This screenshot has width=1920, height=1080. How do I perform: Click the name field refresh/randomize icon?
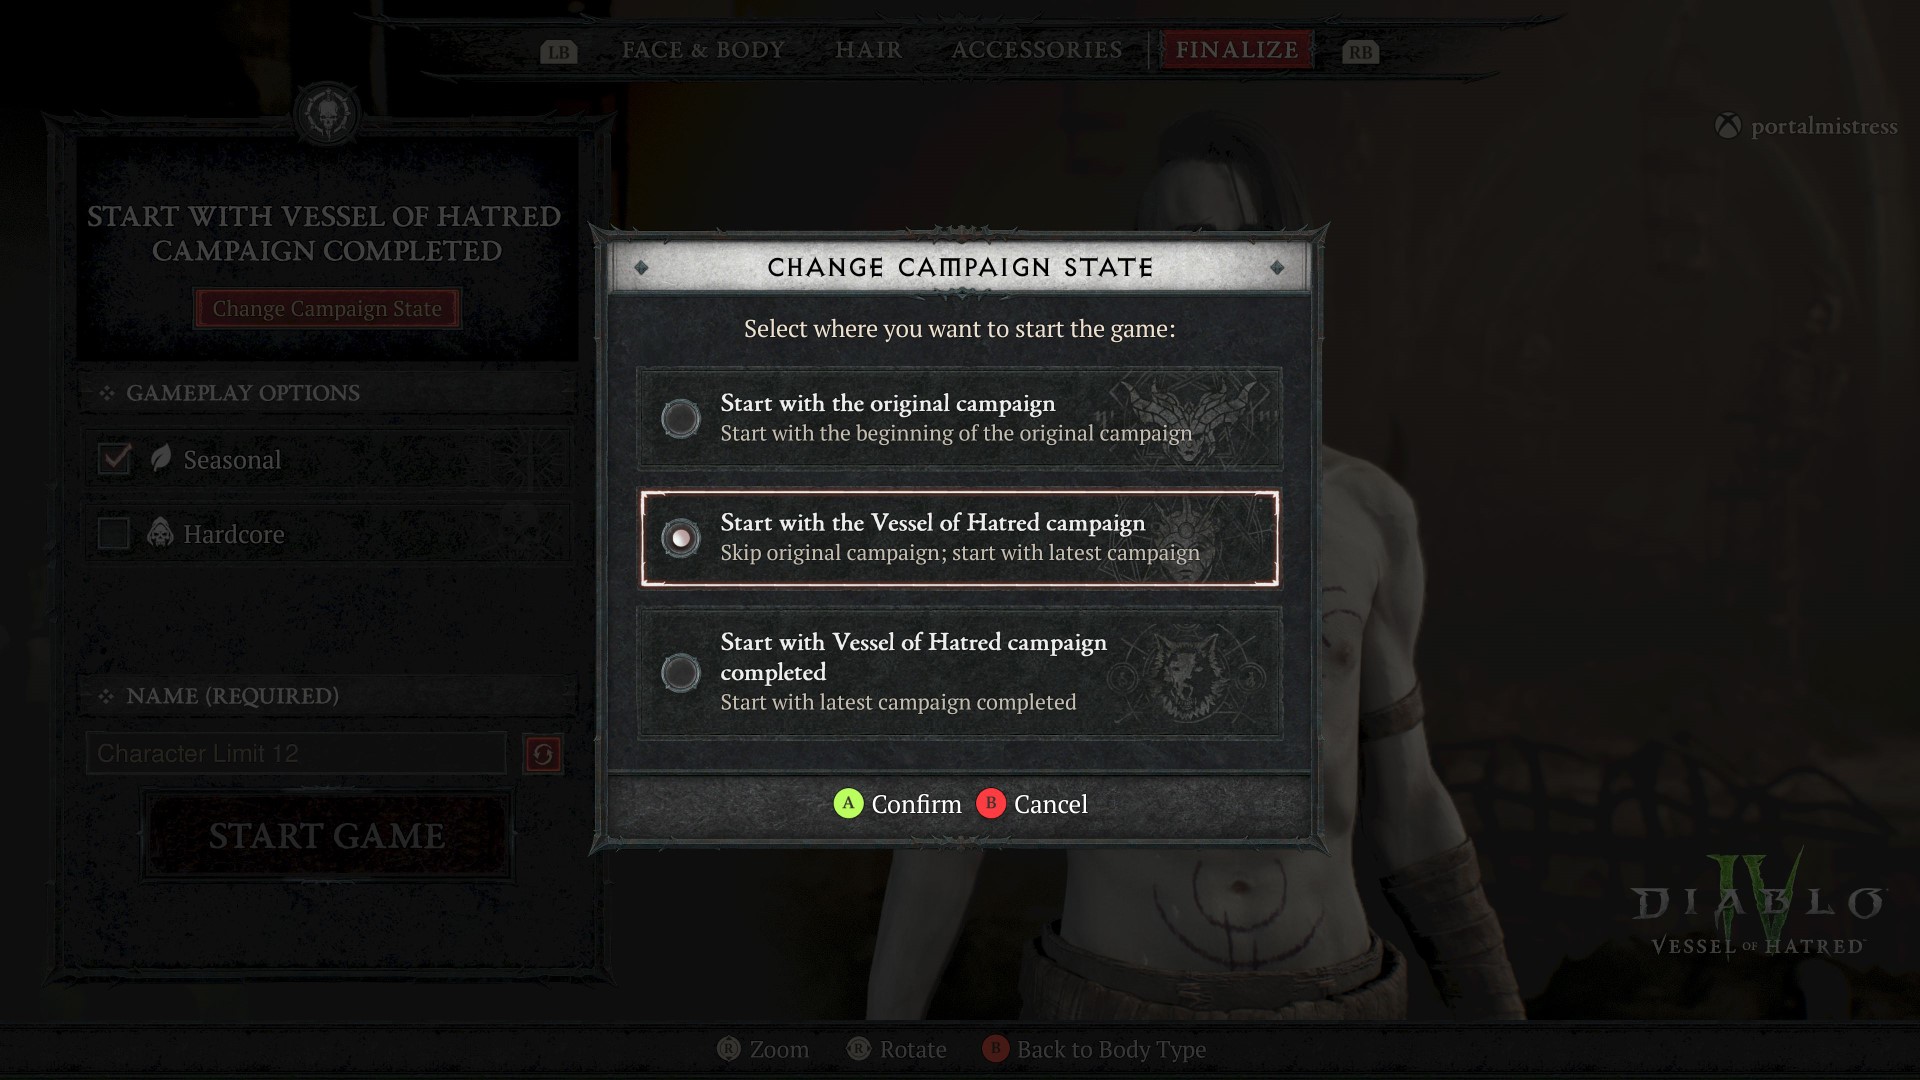coord(543,753)
